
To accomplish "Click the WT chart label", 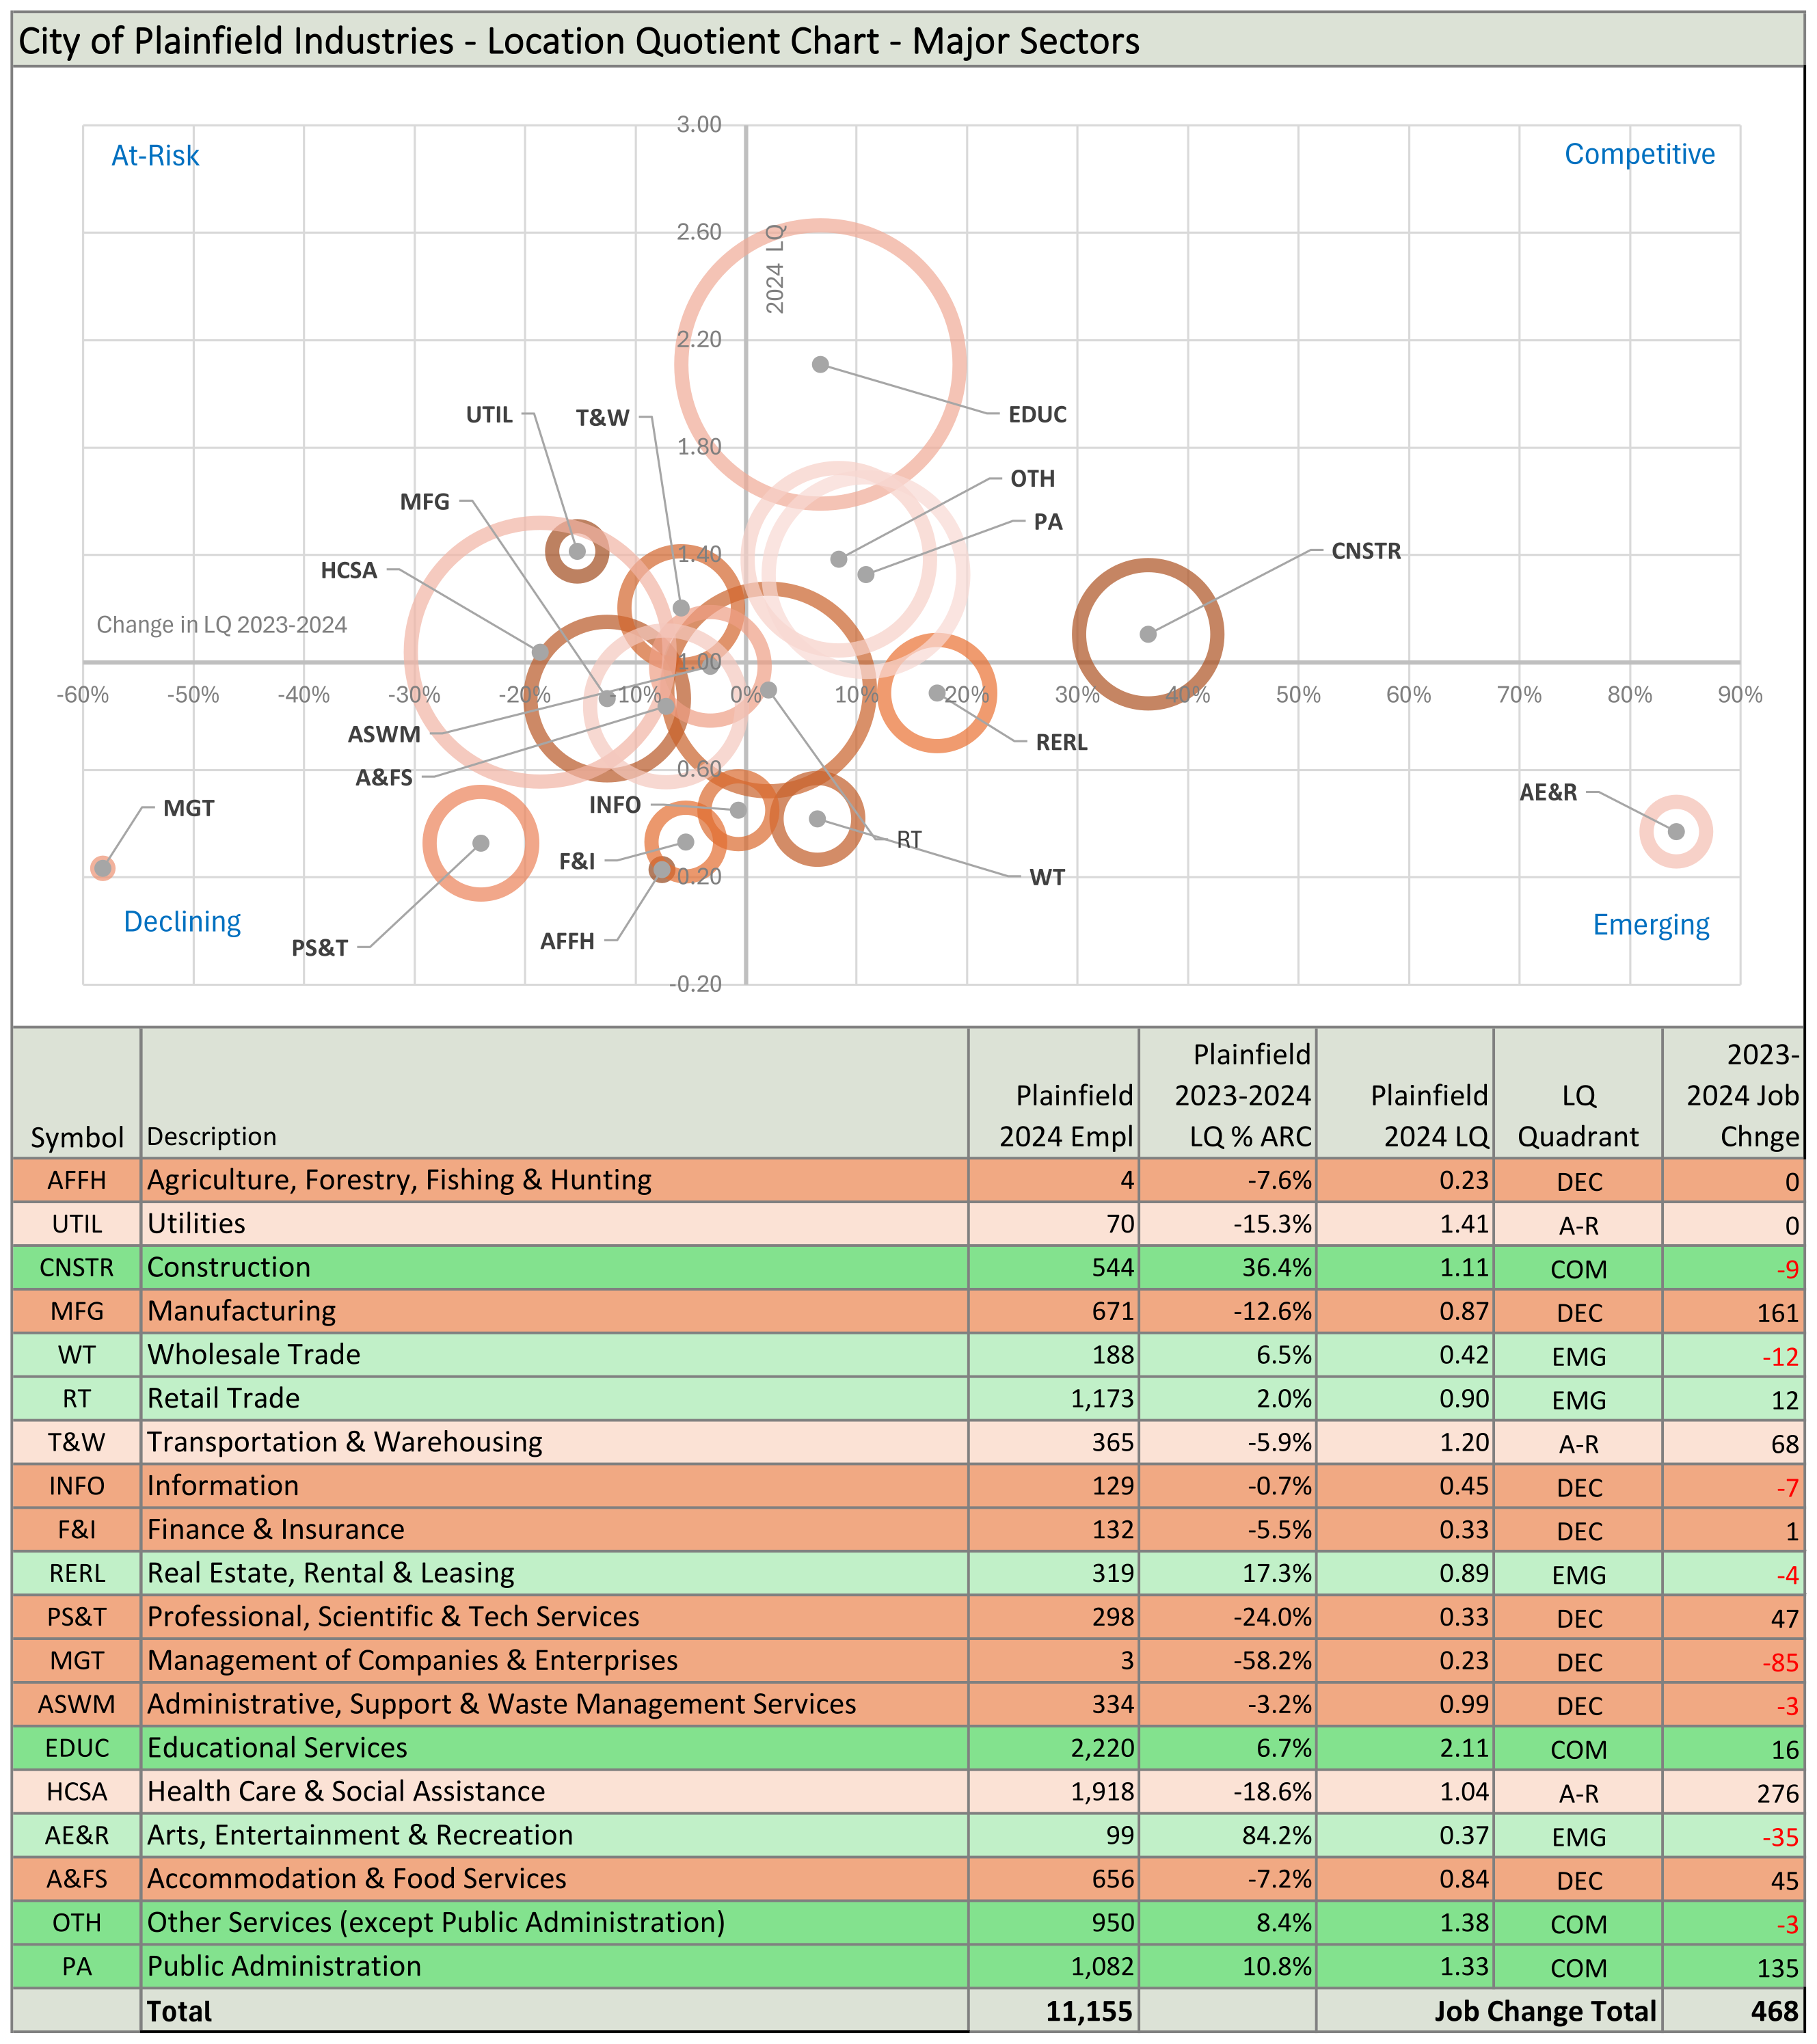I will 1047,878.
